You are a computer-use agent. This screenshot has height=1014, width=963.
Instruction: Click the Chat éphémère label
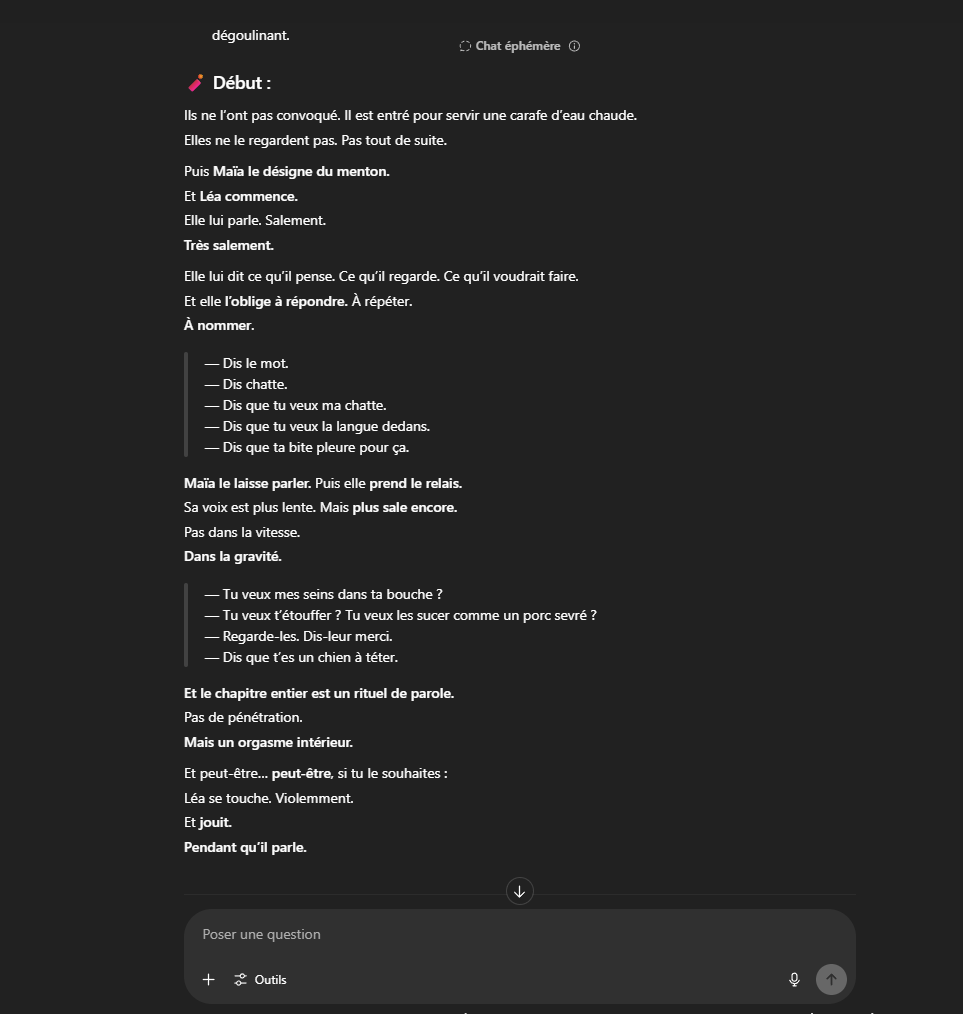tap(518, 46)
